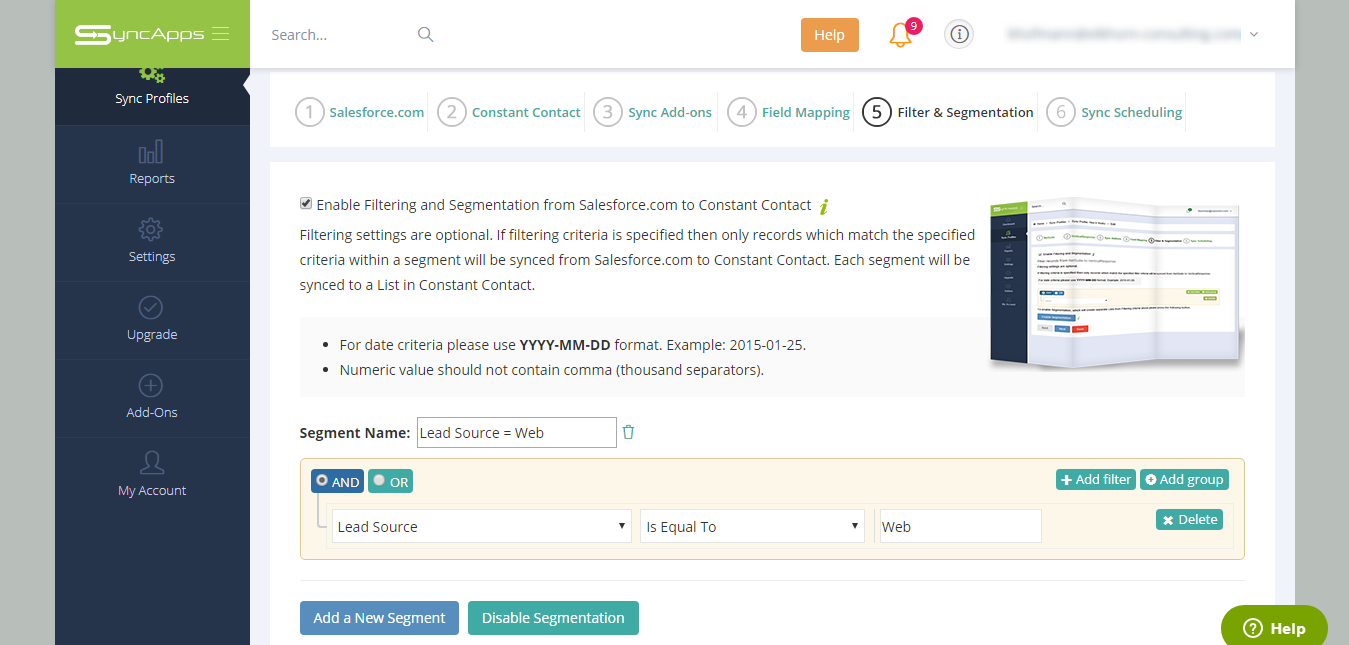Viewport: 1349px width, 645px height.
Task: Click Add group button
Action: 1184,480
